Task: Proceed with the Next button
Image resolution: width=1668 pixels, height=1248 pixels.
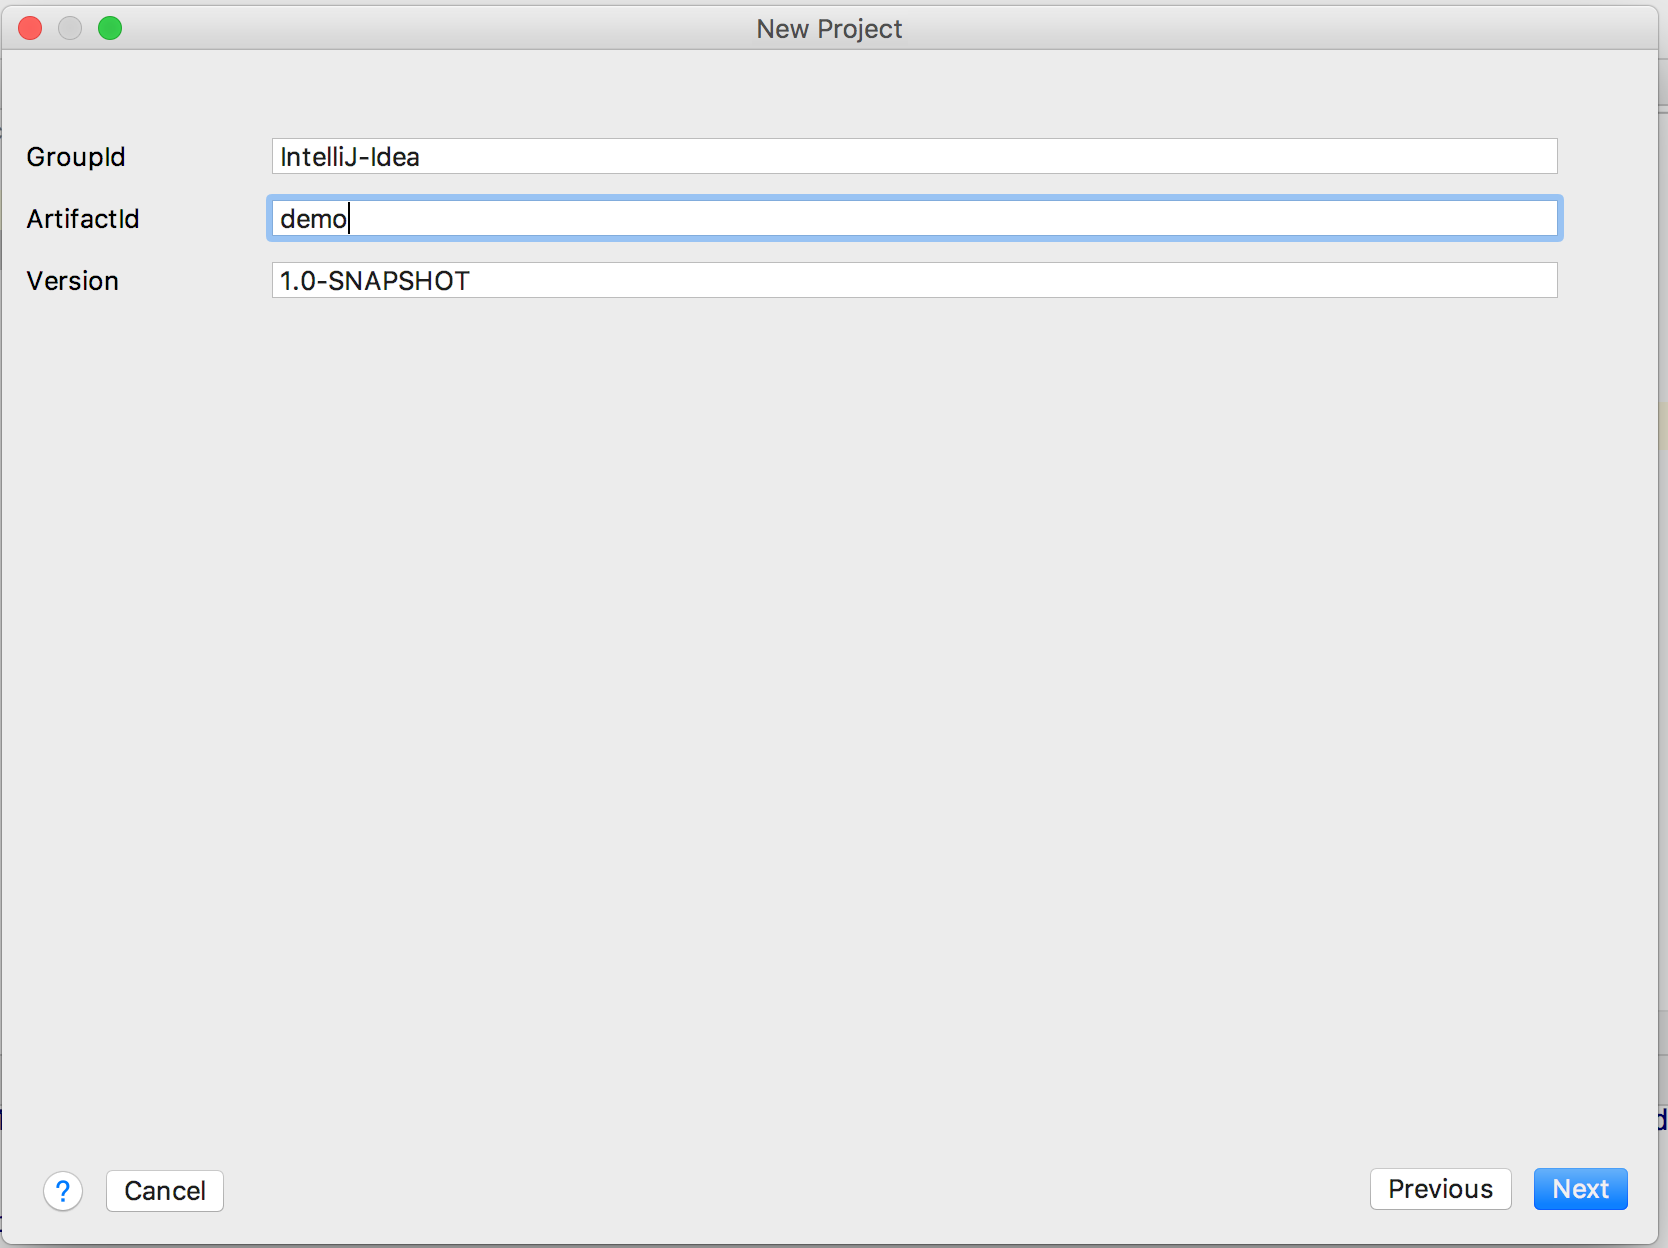Action: pyautogui.click(x=1581, y=1189)
